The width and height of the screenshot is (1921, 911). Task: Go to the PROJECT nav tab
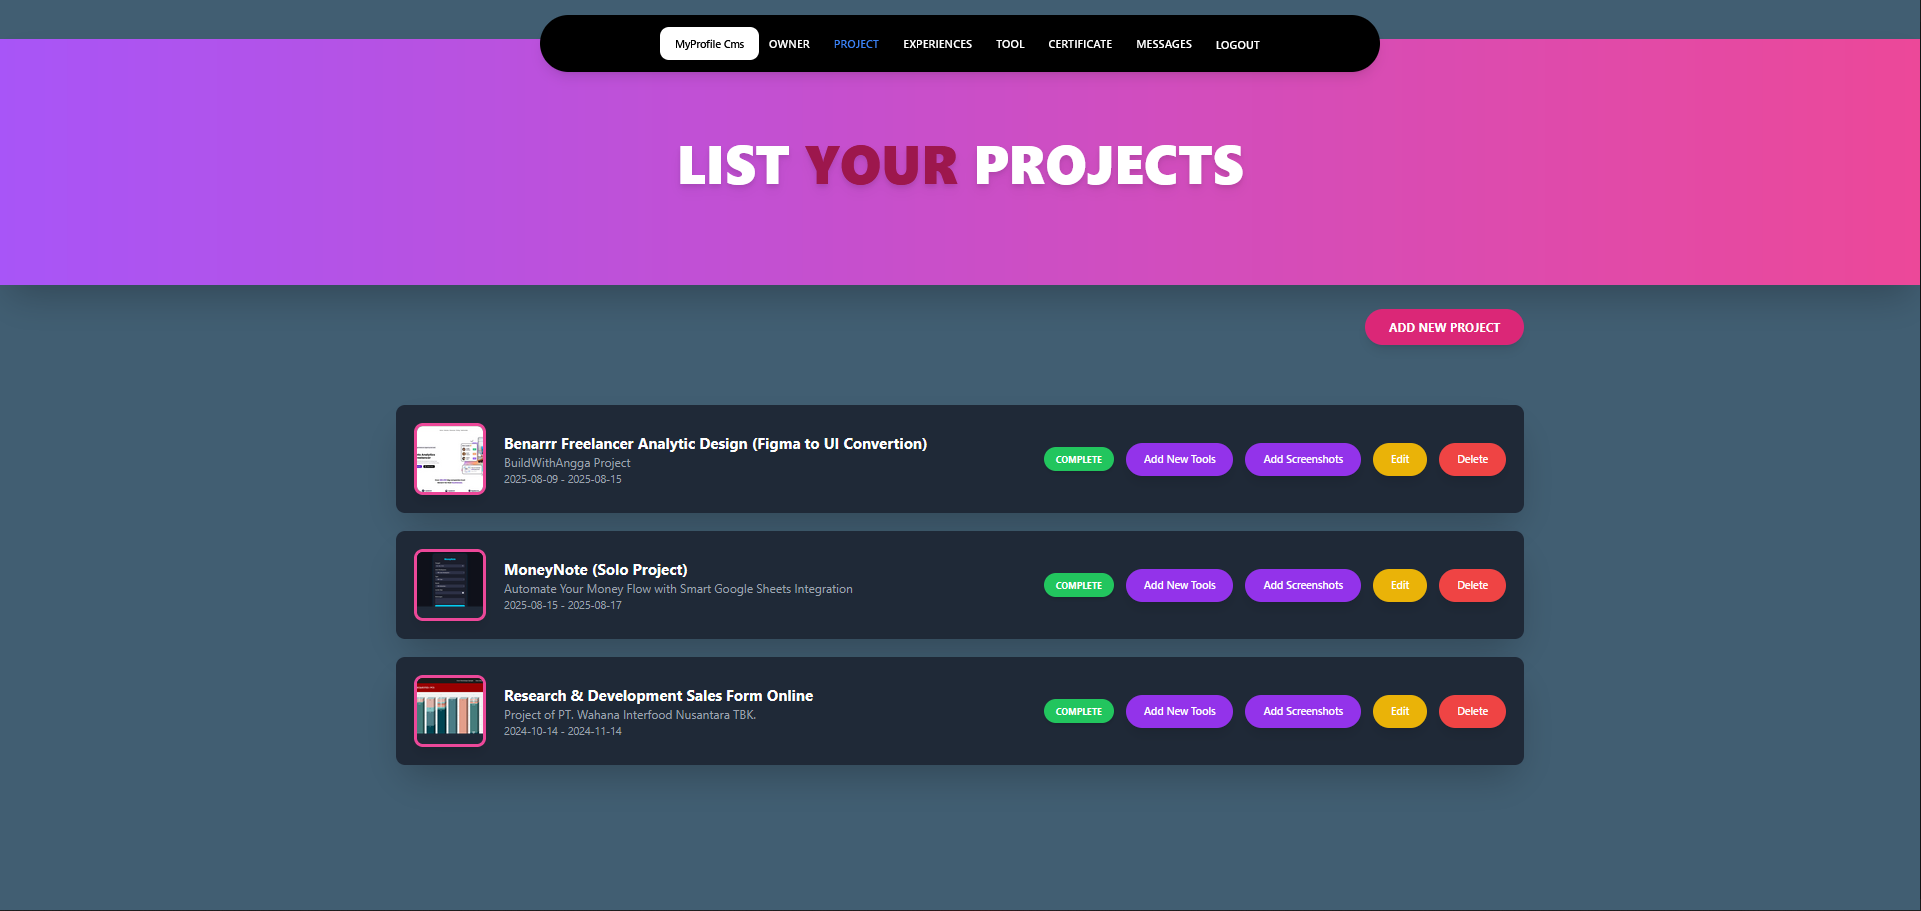coord(856,44)
